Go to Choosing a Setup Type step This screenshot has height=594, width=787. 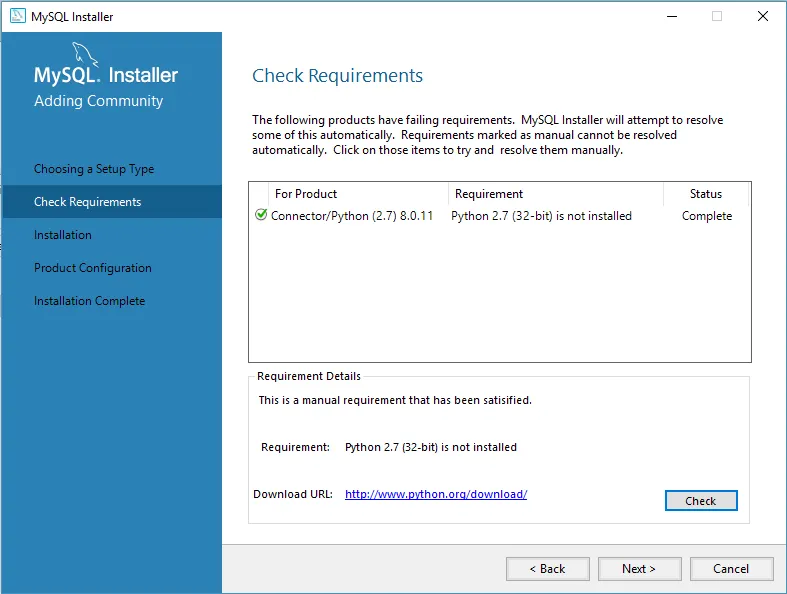pos(94,169)
